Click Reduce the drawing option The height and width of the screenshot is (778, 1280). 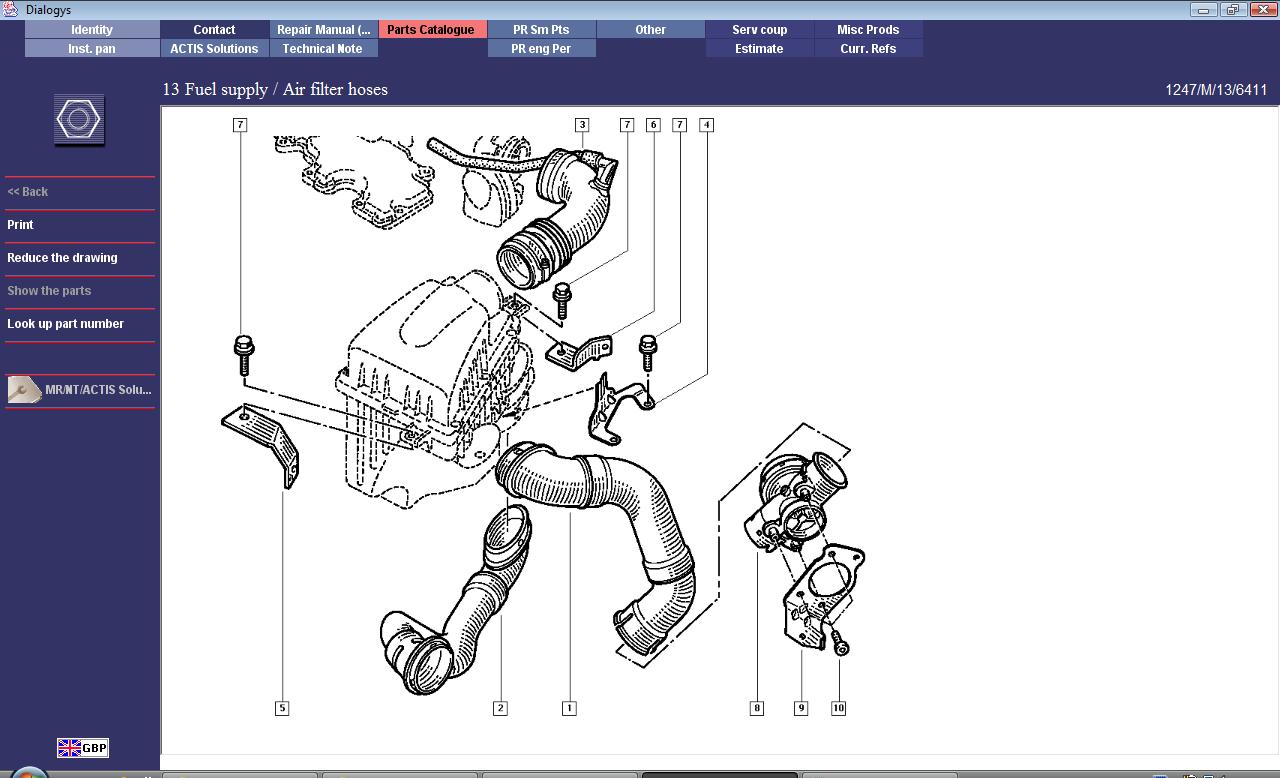(62, 258)
